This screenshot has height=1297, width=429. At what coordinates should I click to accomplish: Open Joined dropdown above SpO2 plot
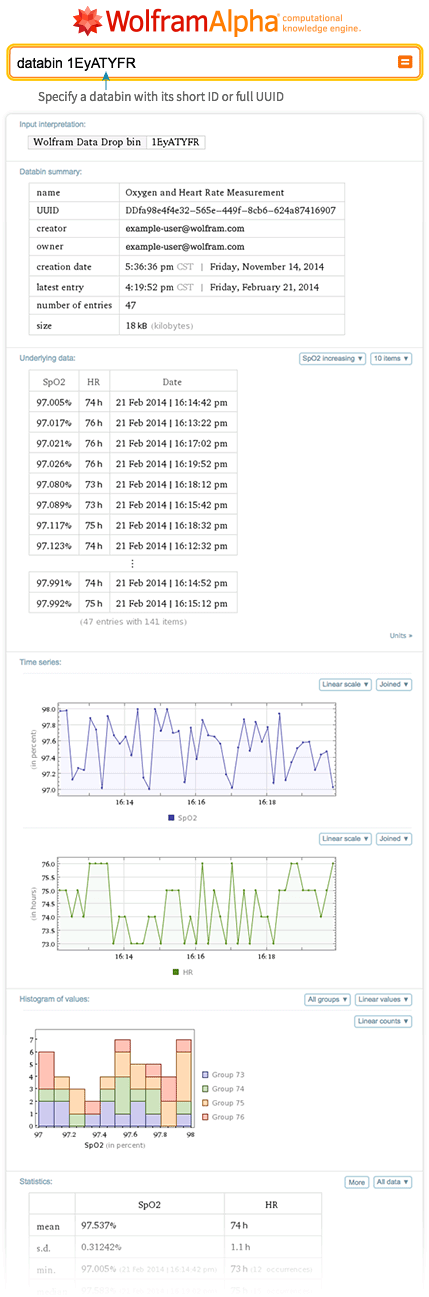[x=394, y=685]
